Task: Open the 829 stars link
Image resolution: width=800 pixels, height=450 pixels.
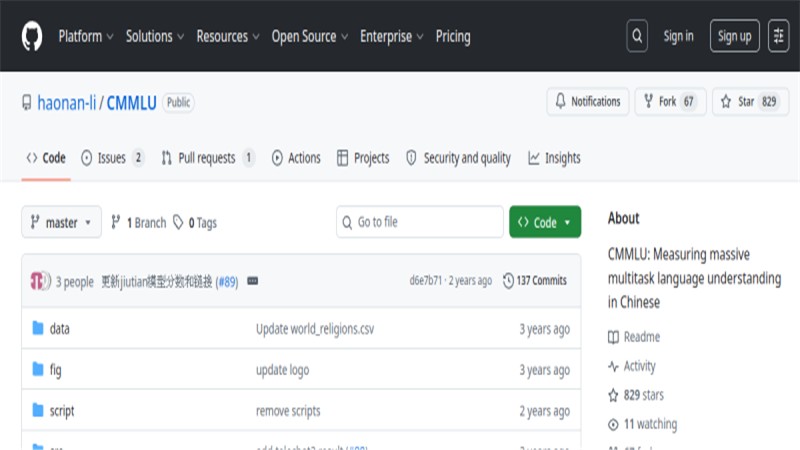Action: pyautogui.click(x=636, y=395)
